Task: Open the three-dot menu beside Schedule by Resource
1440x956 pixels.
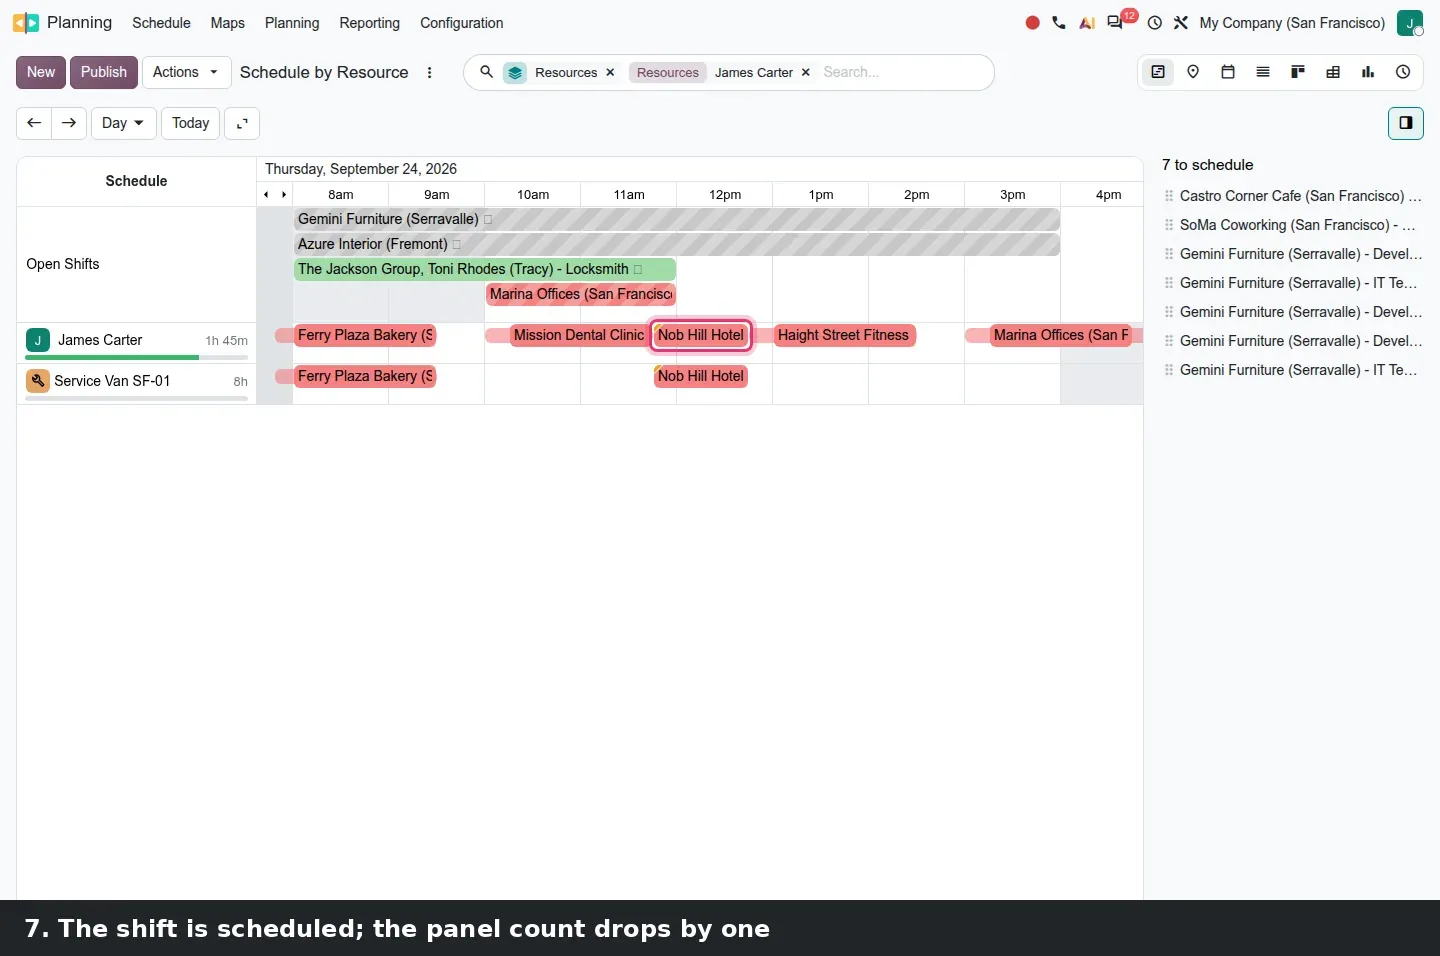Action: point(430,72)
